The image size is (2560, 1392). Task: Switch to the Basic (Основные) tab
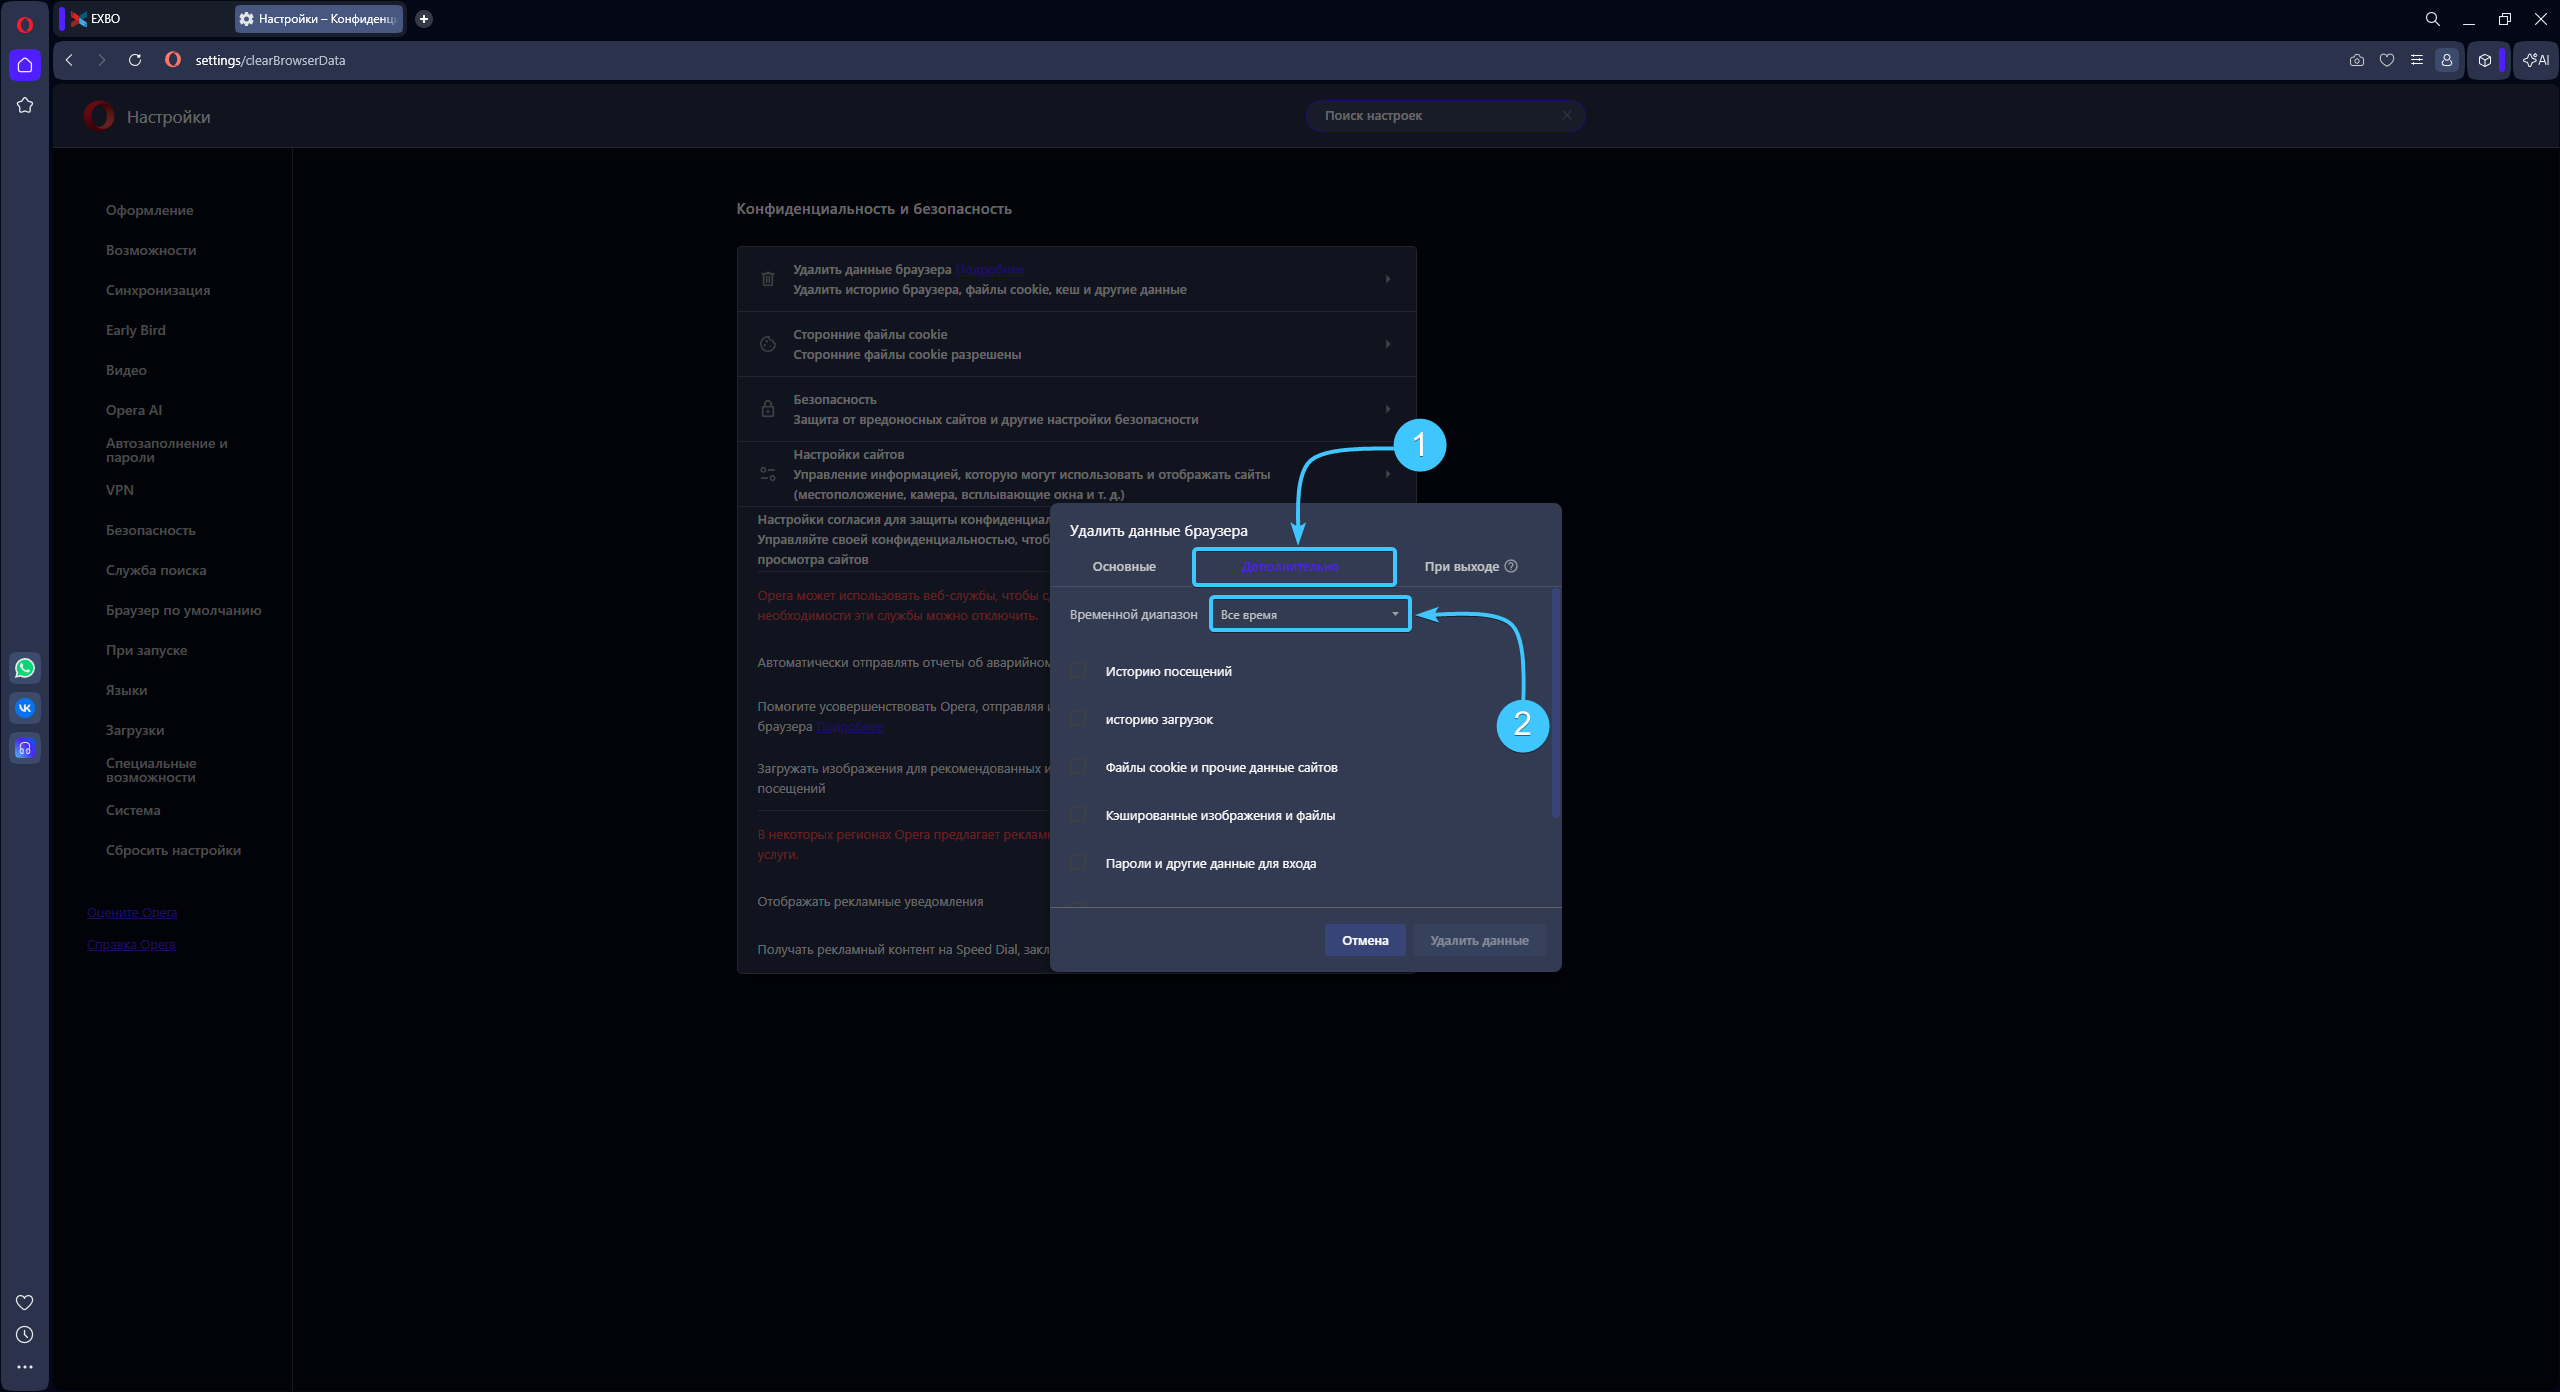click(x=1124, y=567)
